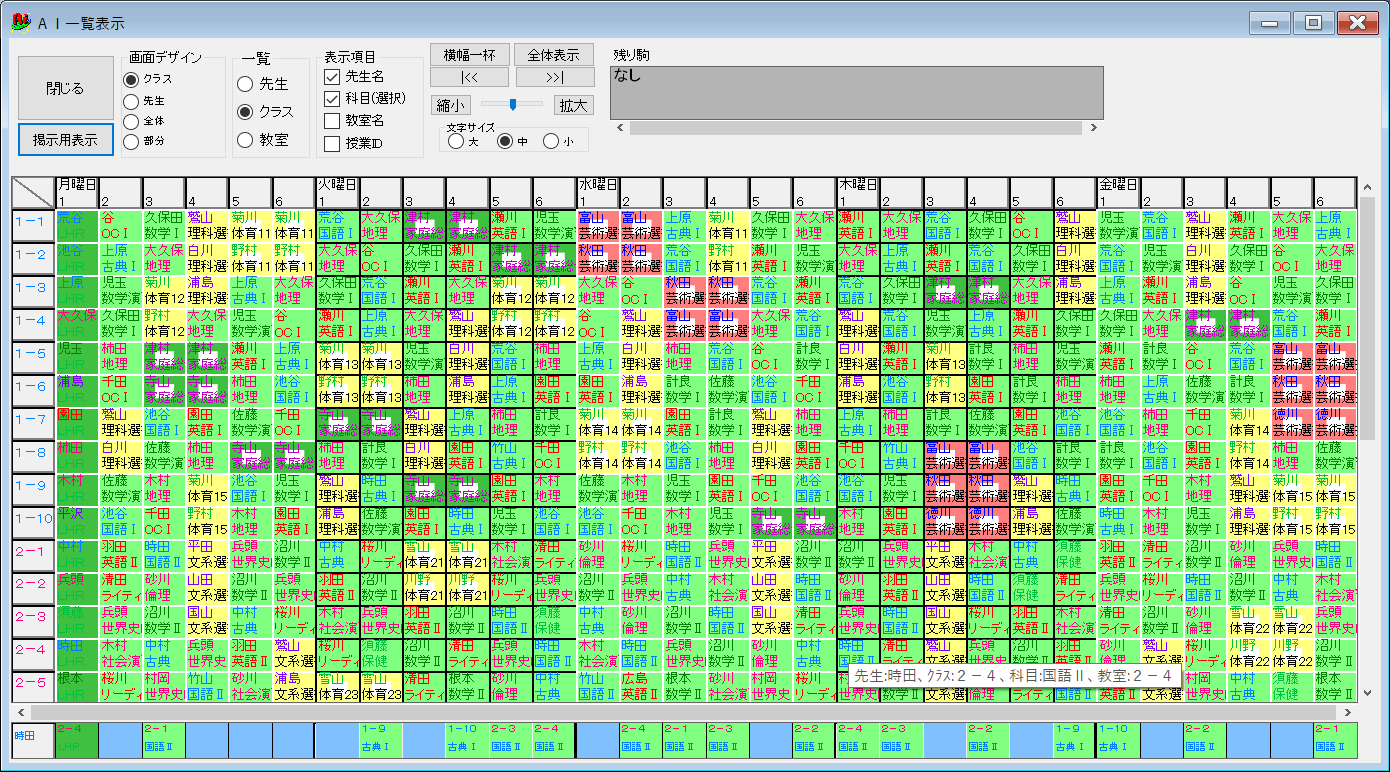Viewport: 1390px width, 772px height.
Task: Select class row header 1-3
Action: 33,291
